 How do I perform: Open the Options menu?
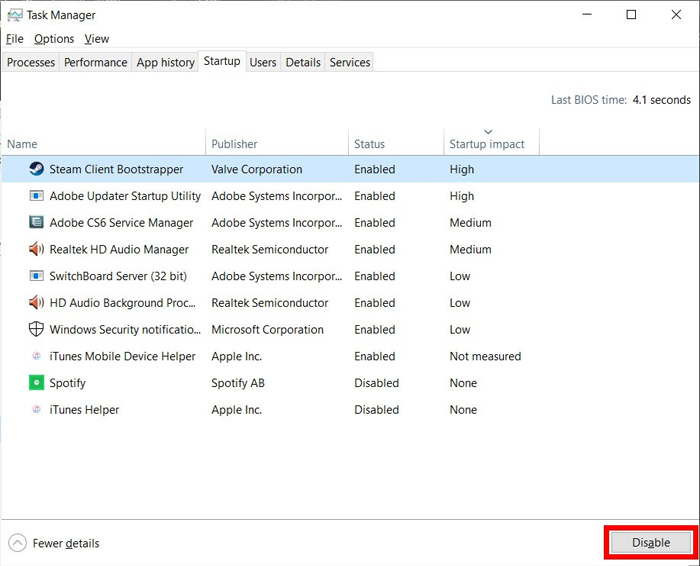click(54, 39)
